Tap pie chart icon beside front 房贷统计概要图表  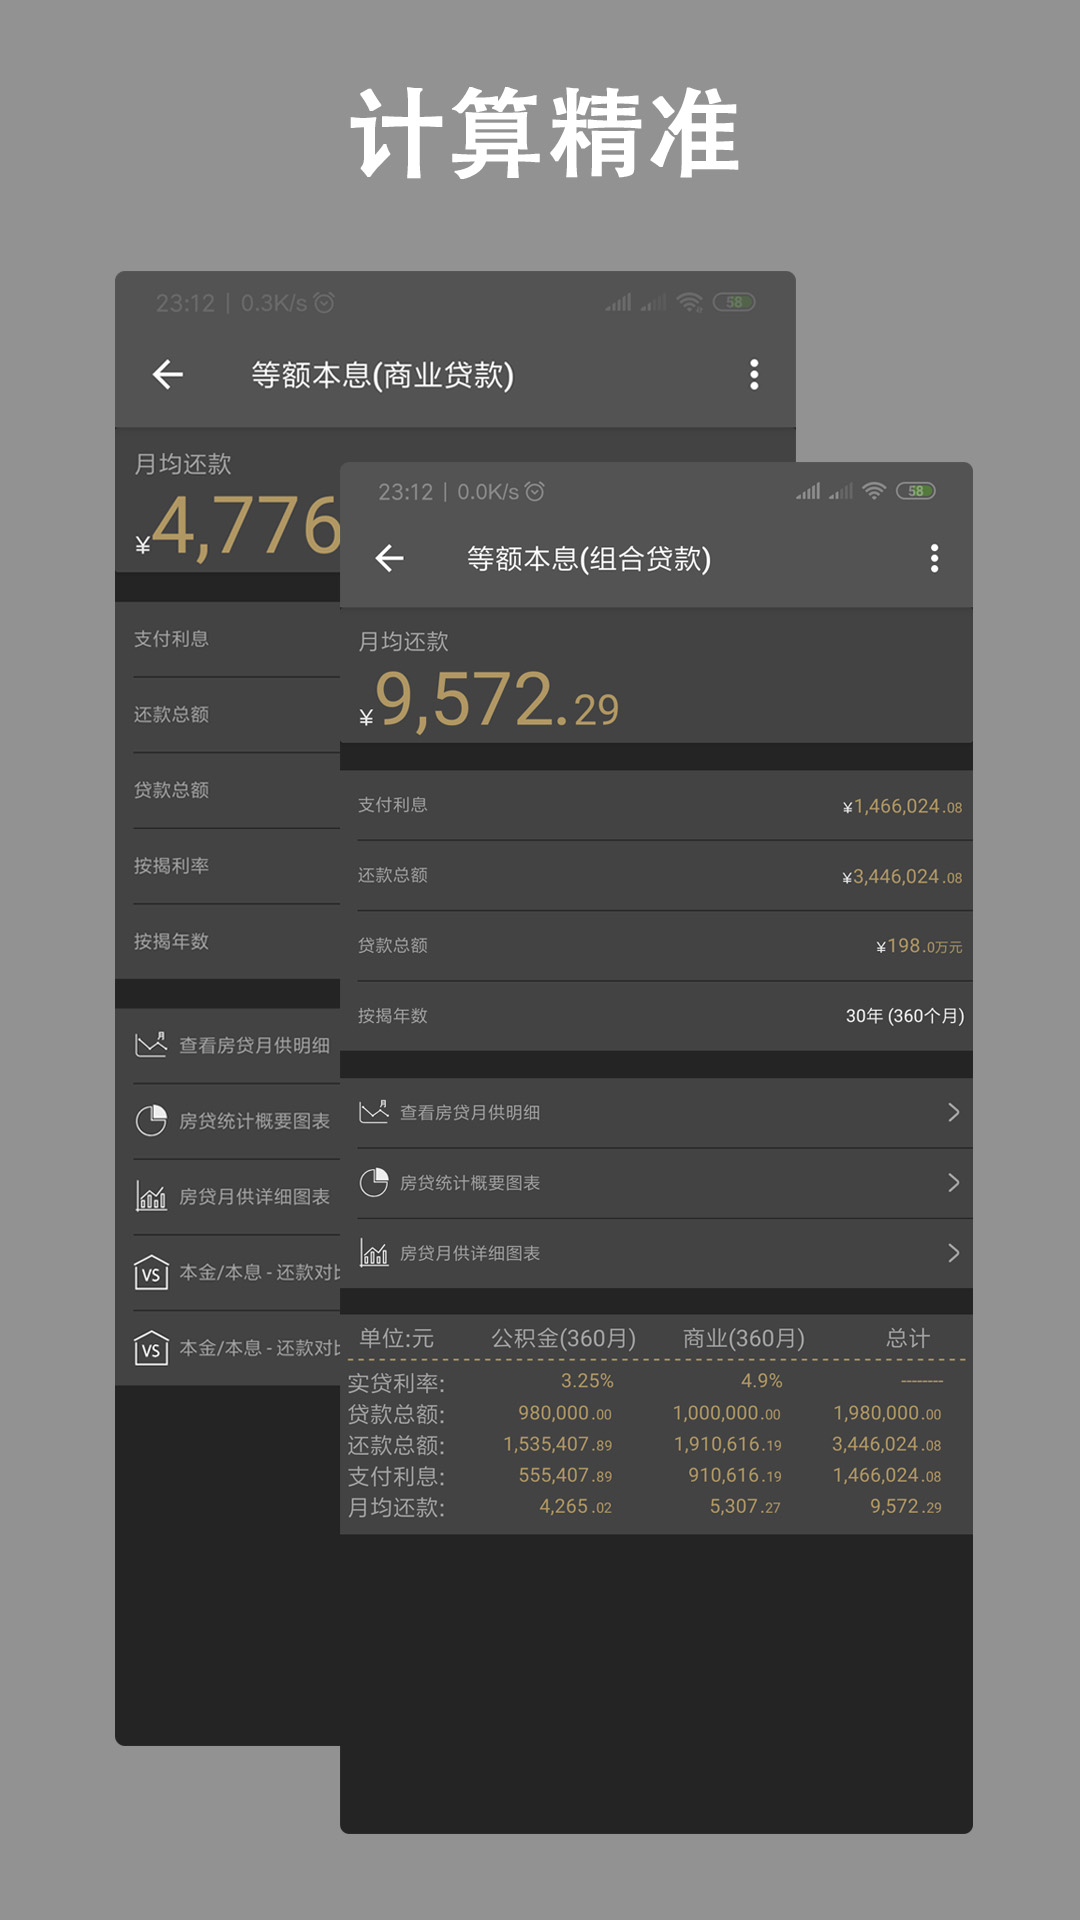[374, 1182]
